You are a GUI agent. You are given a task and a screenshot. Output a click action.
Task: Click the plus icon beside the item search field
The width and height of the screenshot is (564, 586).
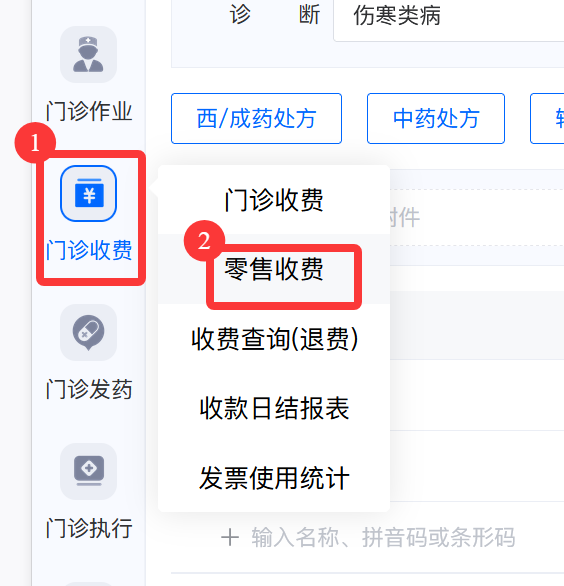coord(230,538)
